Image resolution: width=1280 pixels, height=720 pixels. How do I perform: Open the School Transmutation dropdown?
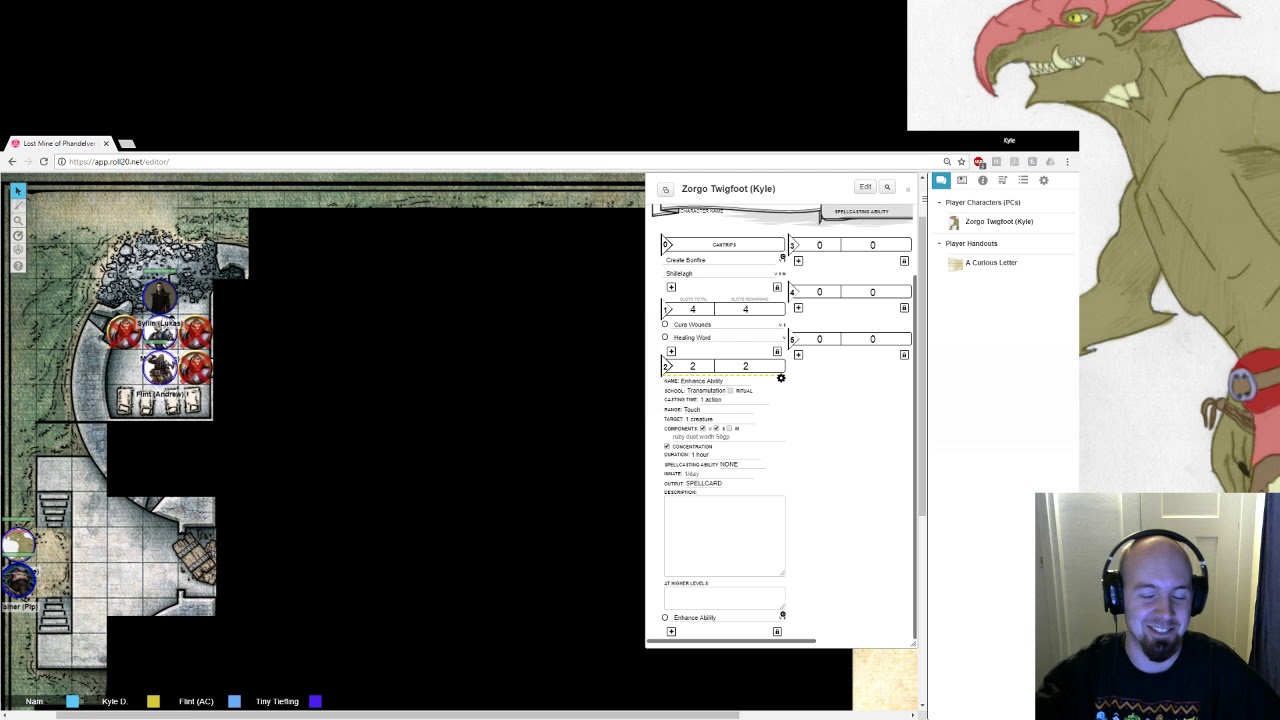(706, 390)
